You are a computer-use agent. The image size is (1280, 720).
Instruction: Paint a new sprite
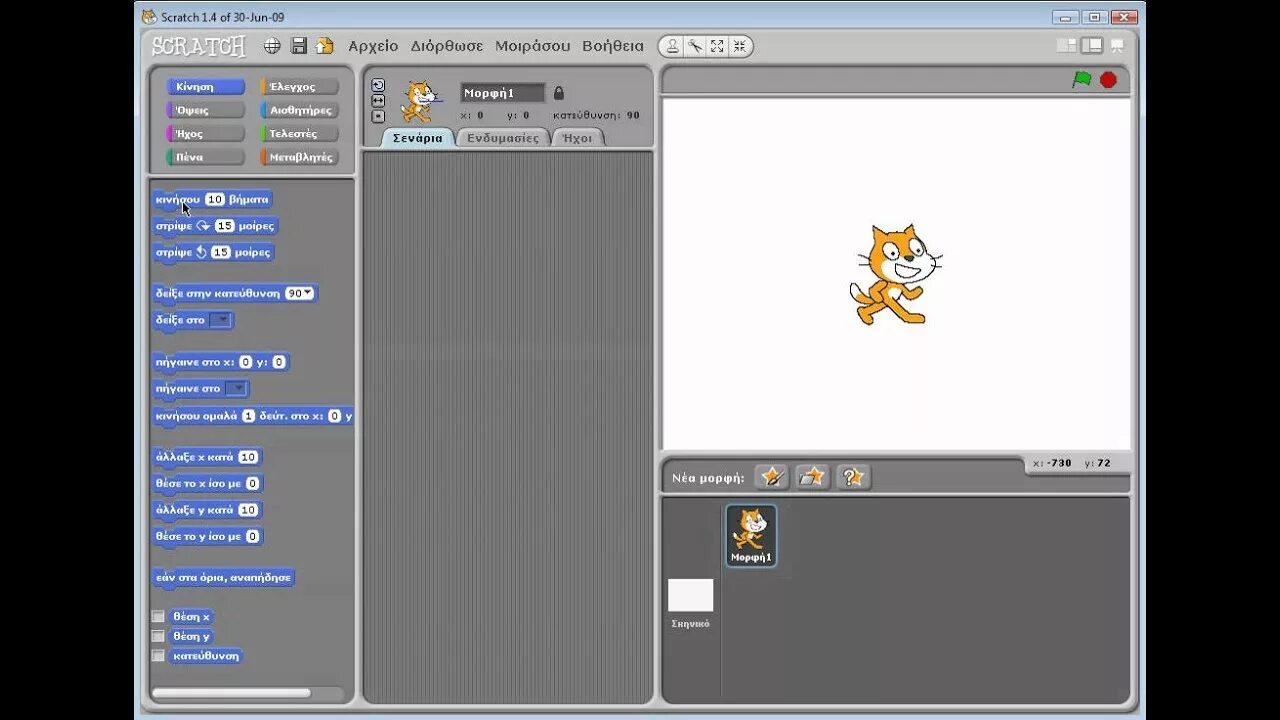coord(772,477)
